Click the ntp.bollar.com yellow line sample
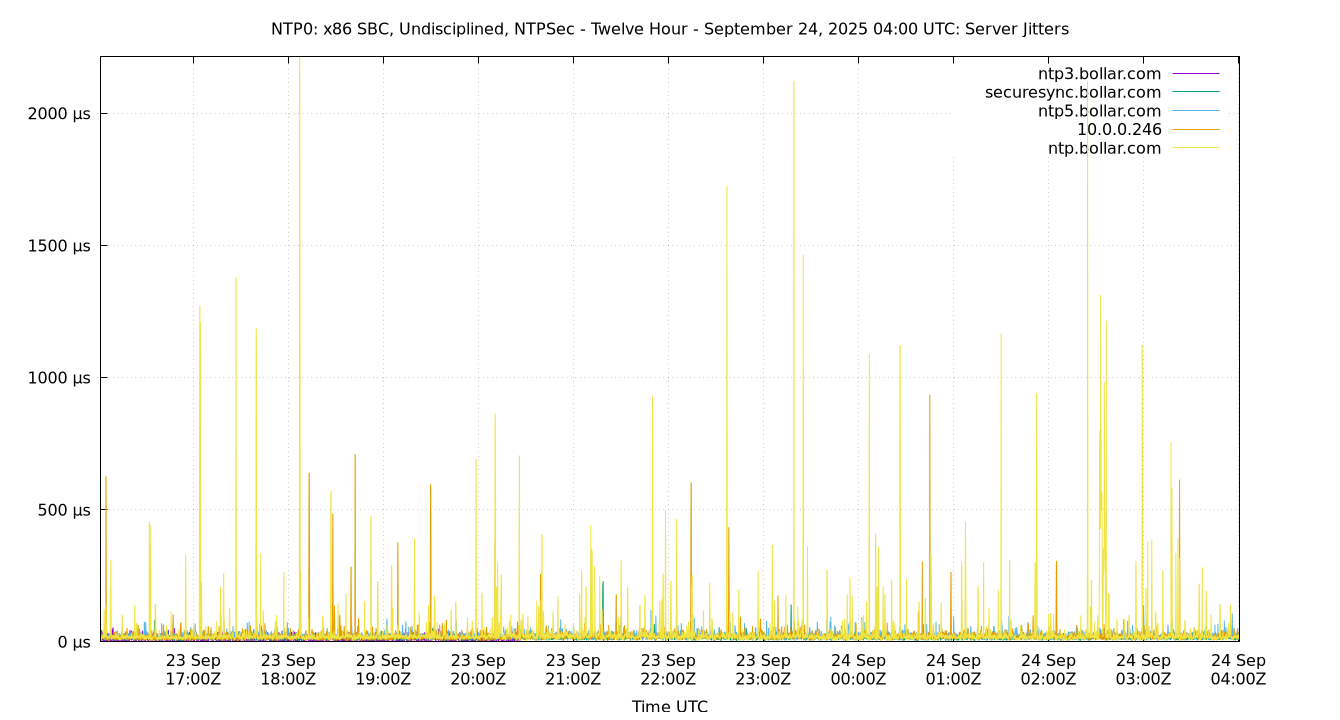 tap(1195, 149)
